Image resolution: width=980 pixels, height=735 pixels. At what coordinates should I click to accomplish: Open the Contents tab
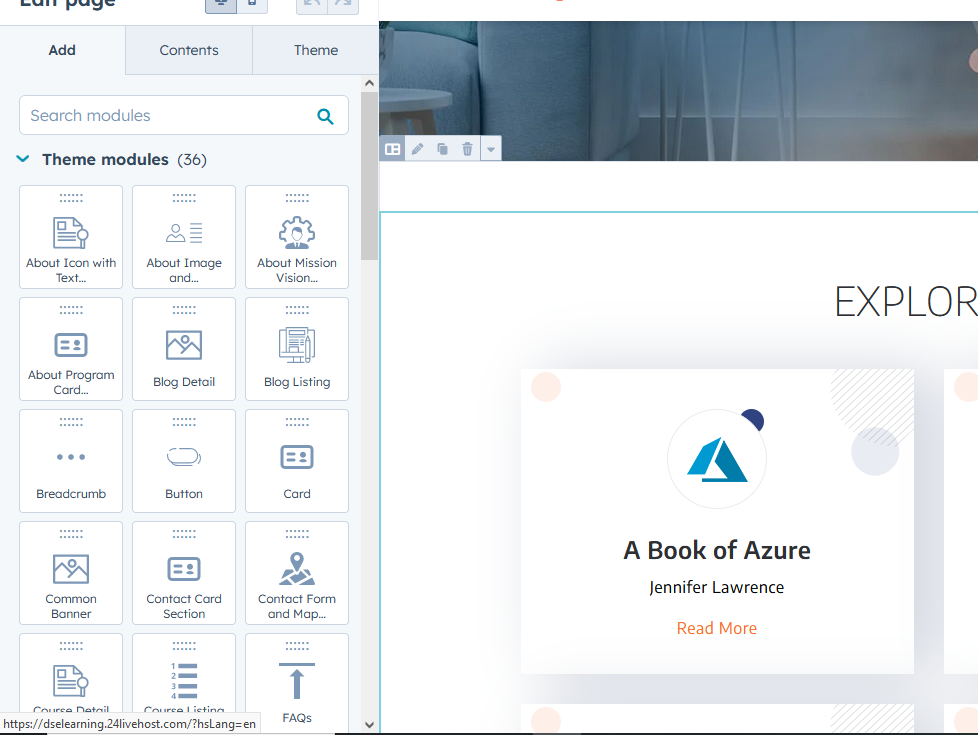click(189, 50)
